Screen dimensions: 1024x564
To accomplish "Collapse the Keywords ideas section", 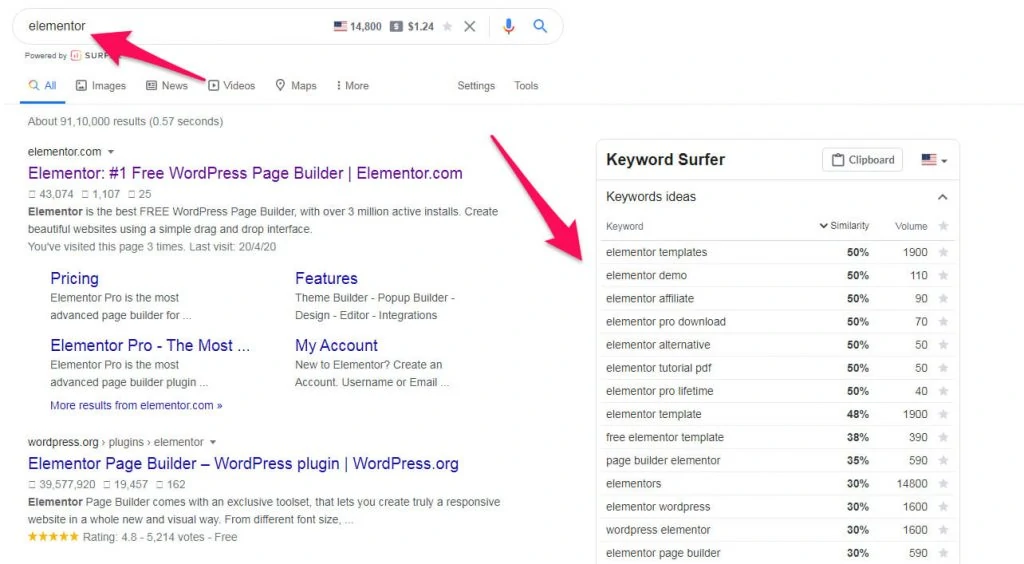I will [x=942, y=197].
